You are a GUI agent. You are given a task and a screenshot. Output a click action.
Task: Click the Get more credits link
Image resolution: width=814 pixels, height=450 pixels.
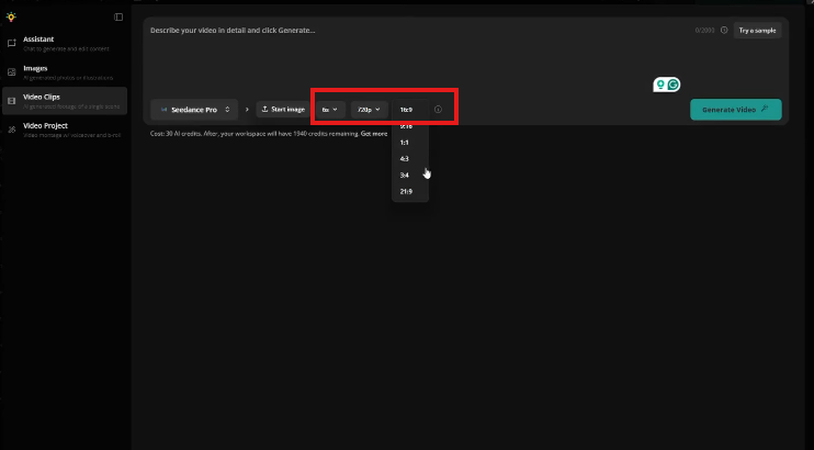point(374,134)
